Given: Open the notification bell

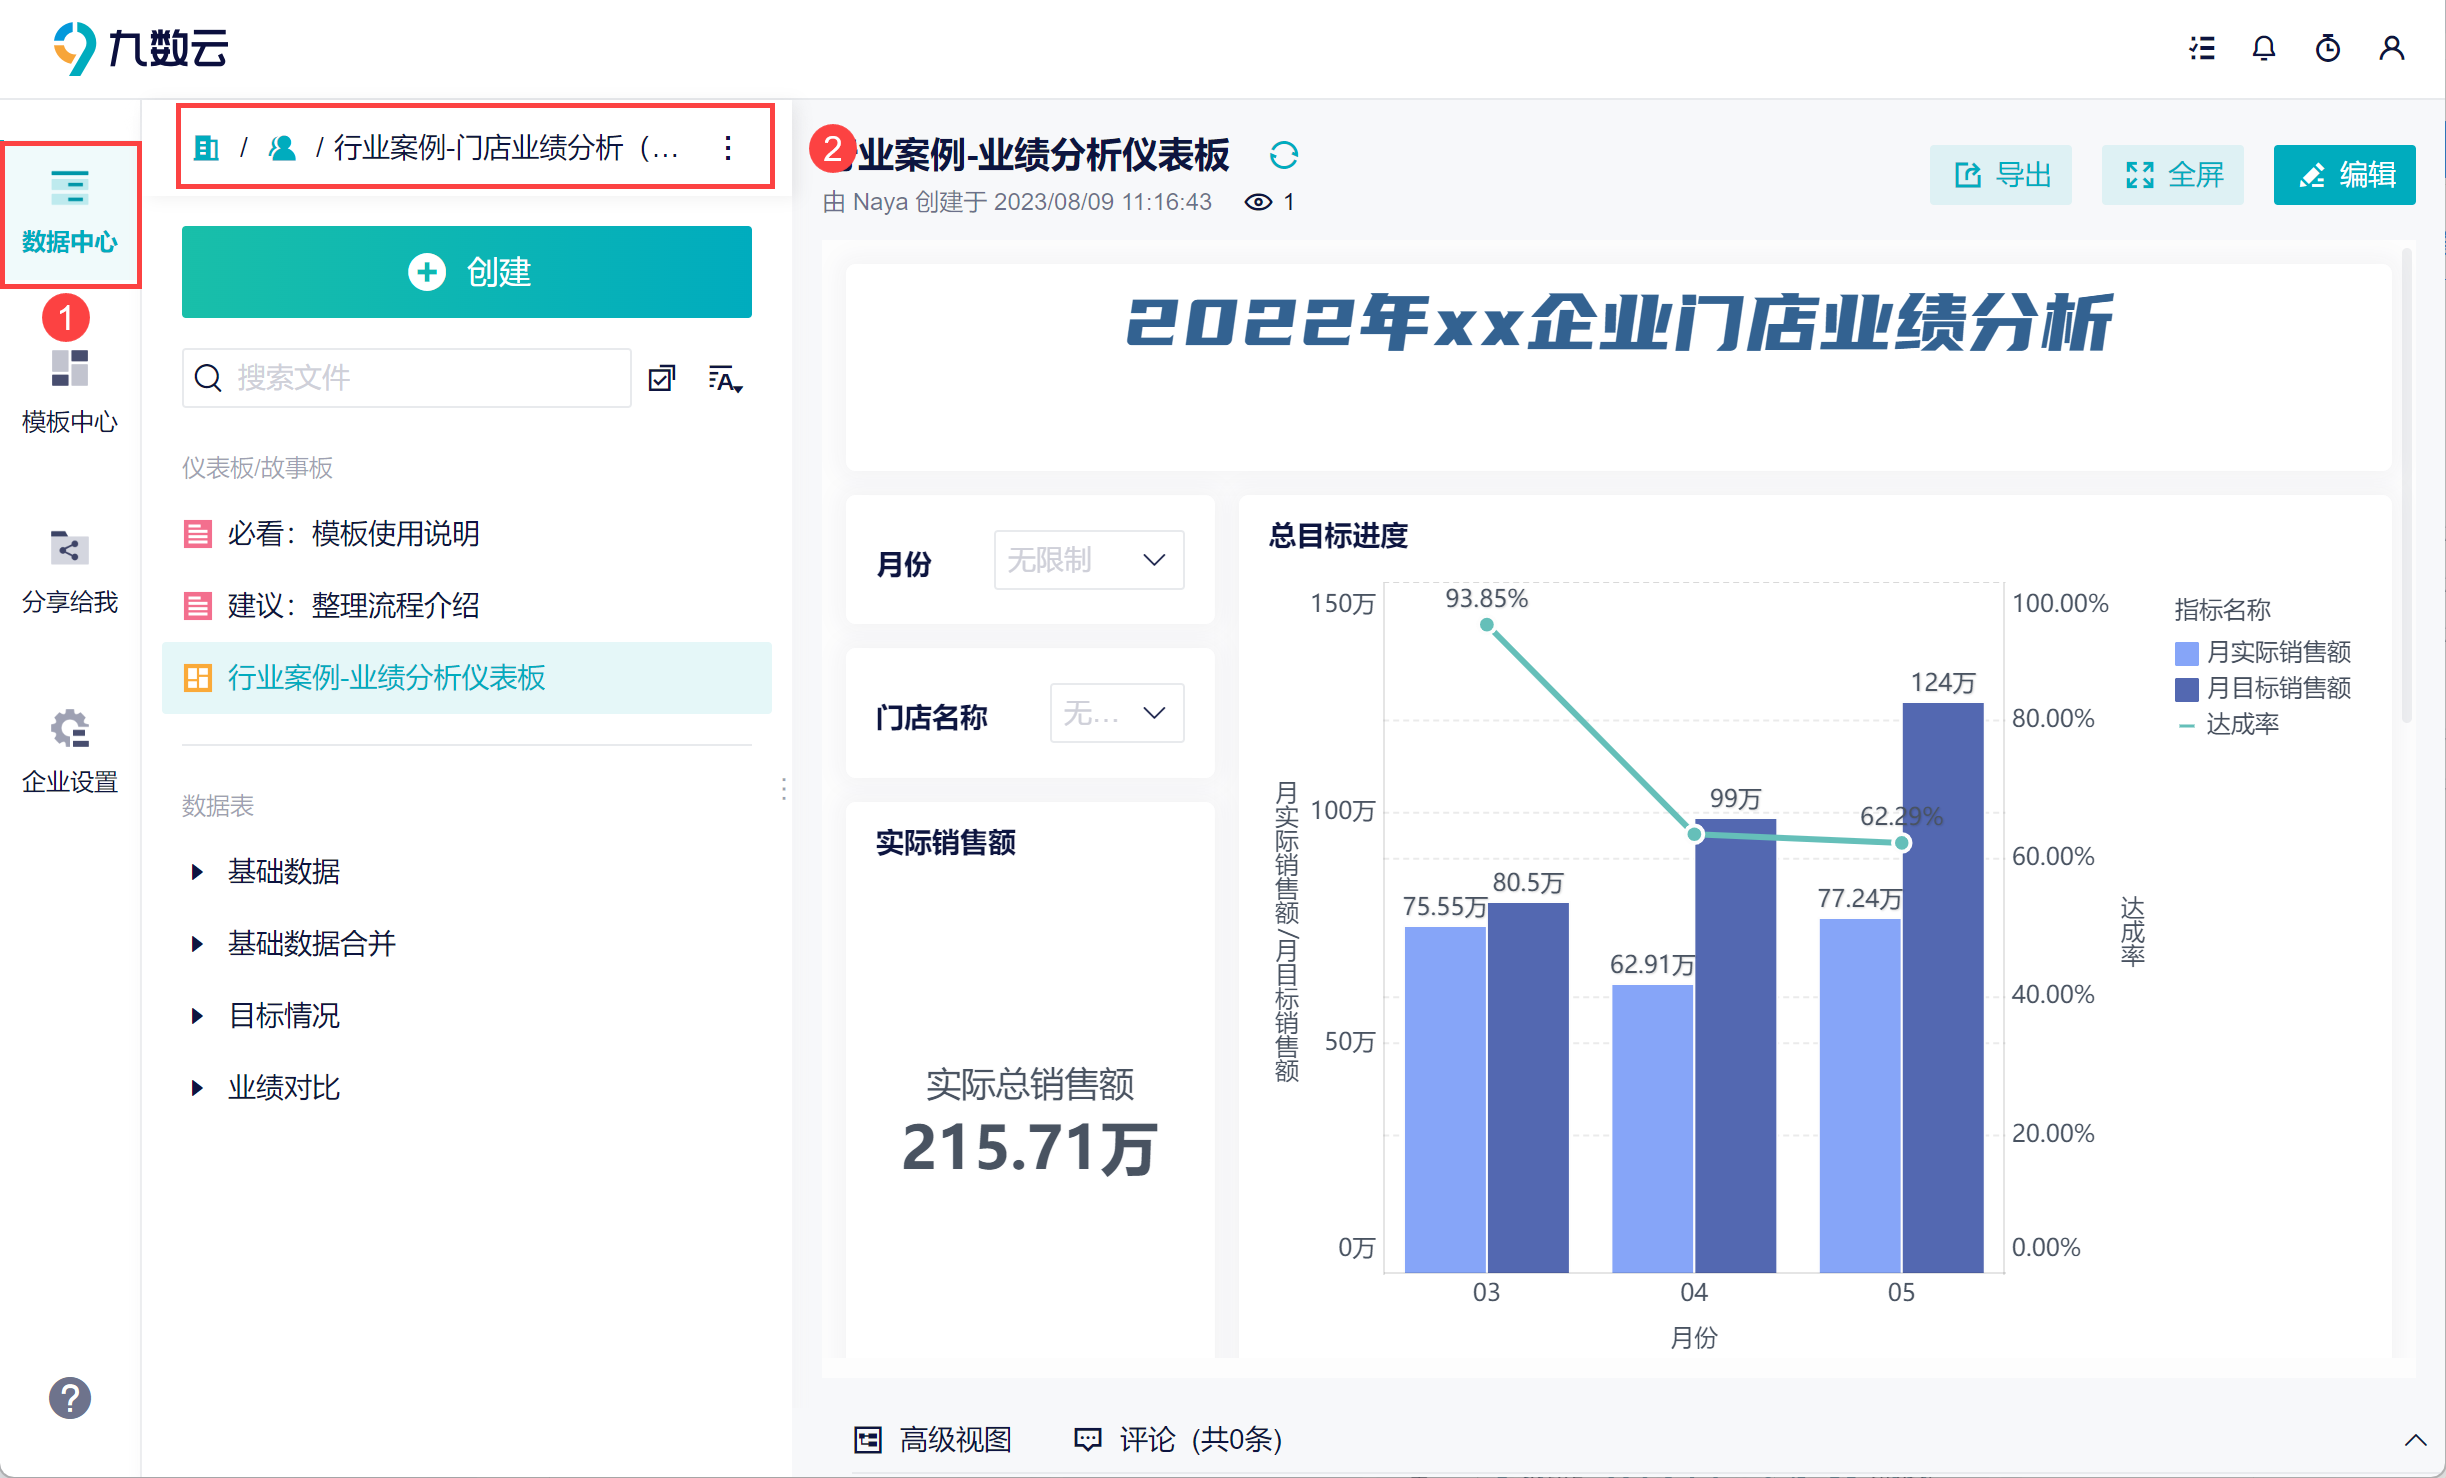Looking at the screenshot, I should [2264, 48].
